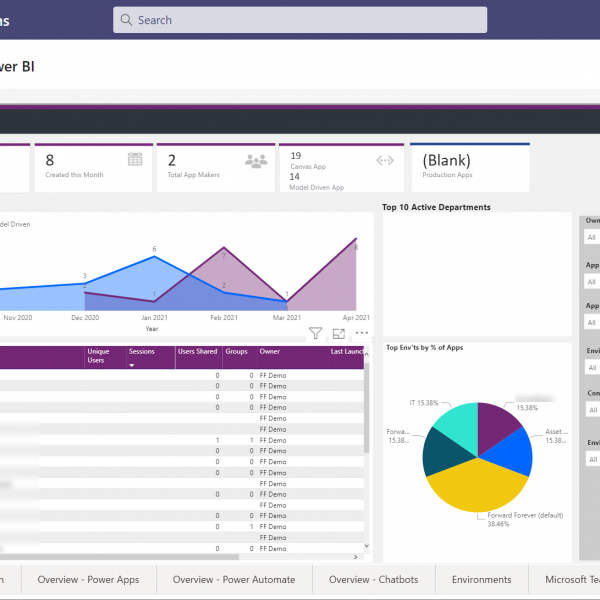
Task: Click the 2 Total App Makers value
Action: 172,160
